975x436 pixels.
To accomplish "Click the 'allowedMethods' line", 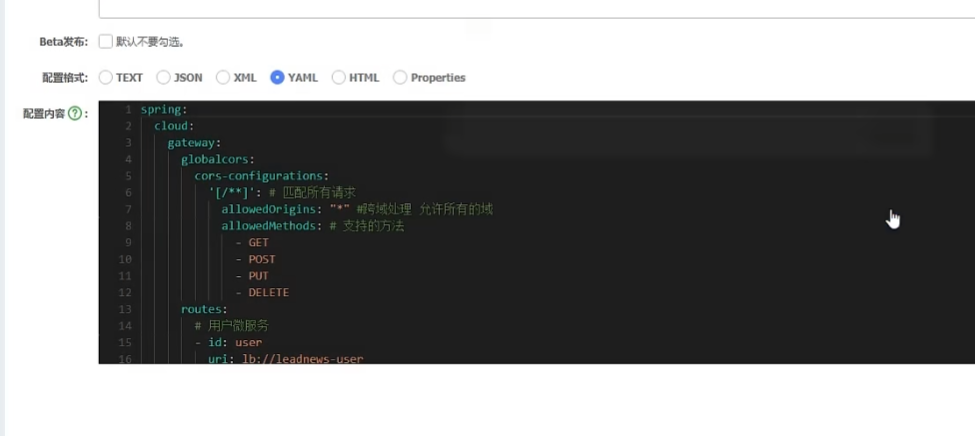I will pyautogui.click(x=313, y=226).
